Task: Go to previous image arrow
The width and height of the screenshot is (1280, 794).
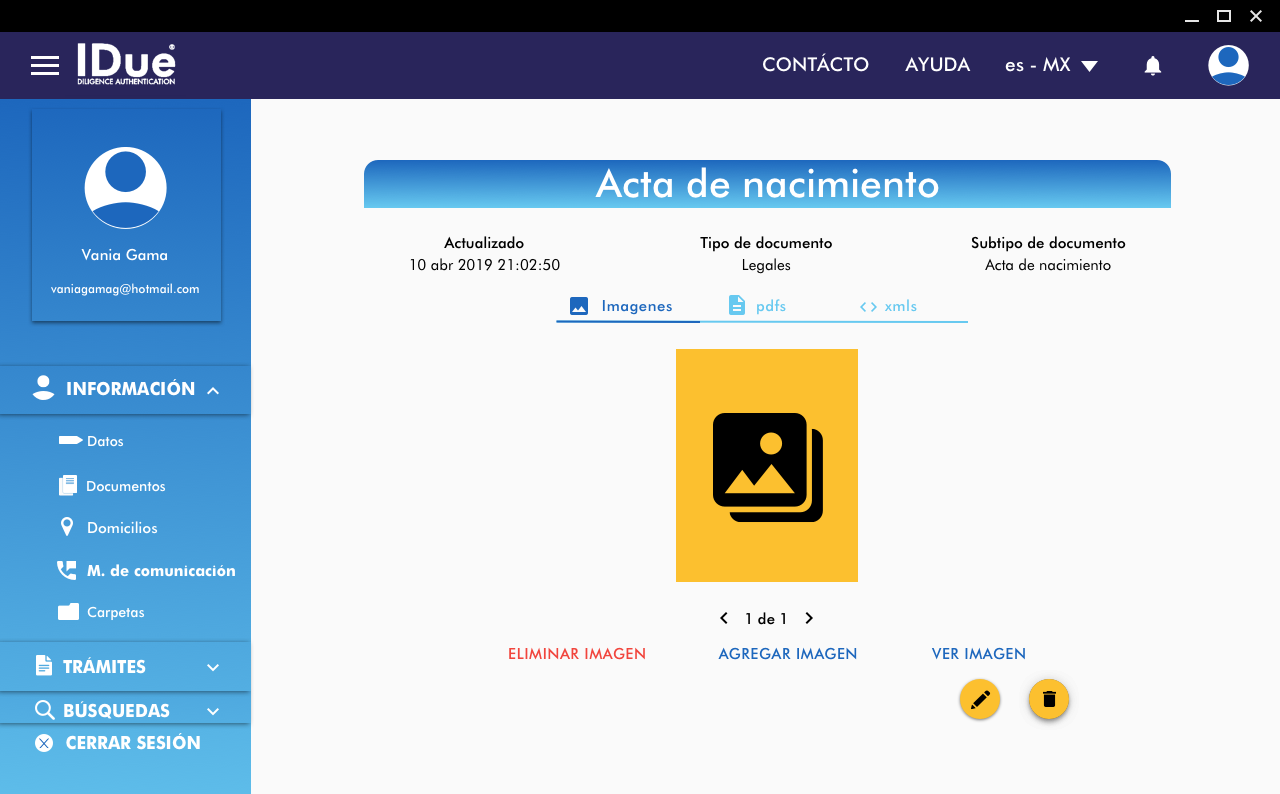Action: (x=724, y=619)
